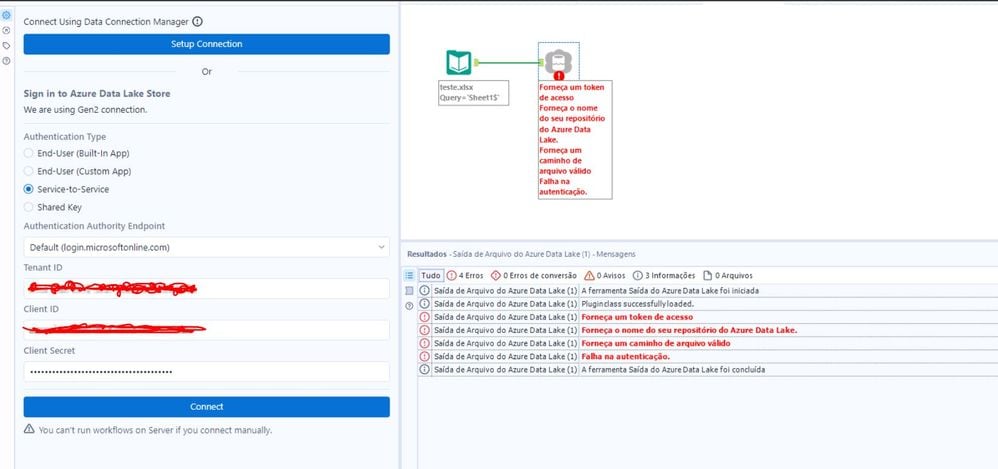Image resolution: width=998 pixels, height=469 pixels.
Task: Click info icon of 'Pluginclass successfully loaded' row
Action: coord(425,304)
